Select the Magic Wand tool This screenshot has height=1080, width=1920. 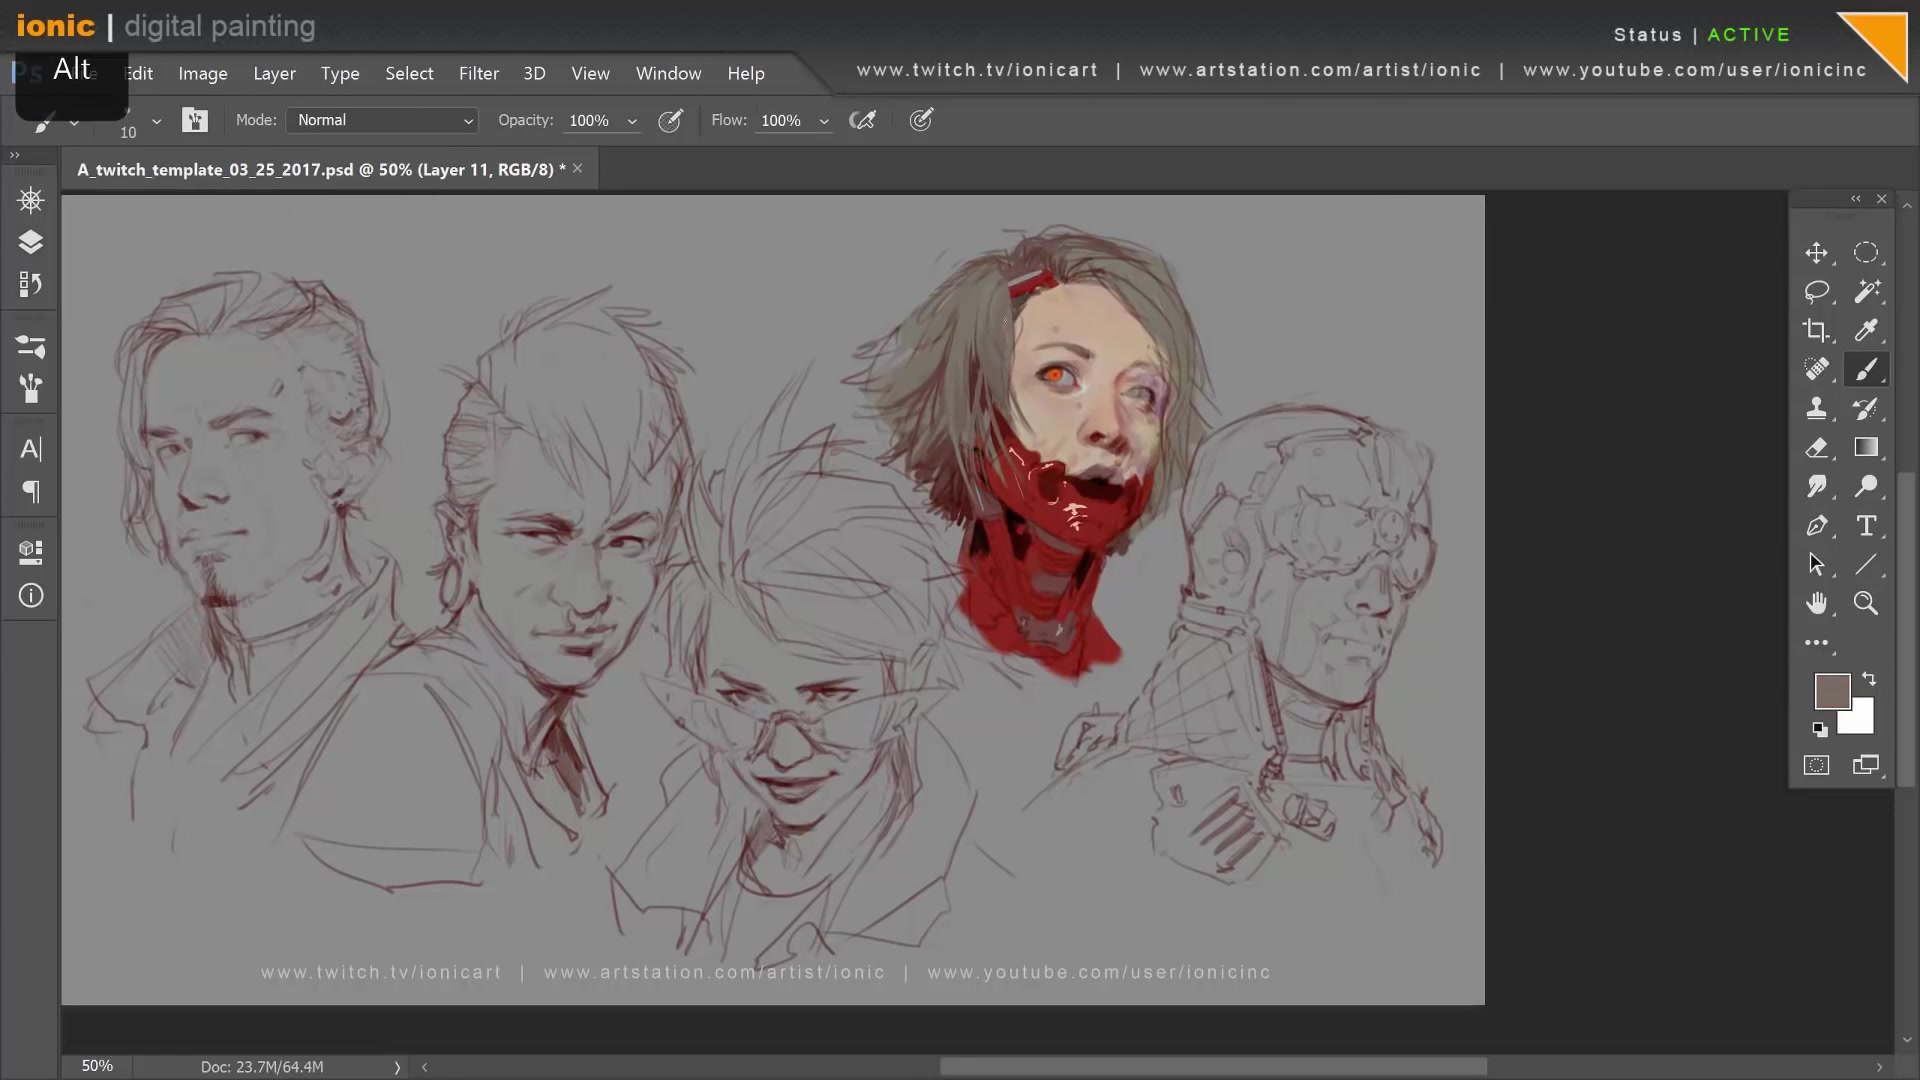click(x=1866, y=291)
